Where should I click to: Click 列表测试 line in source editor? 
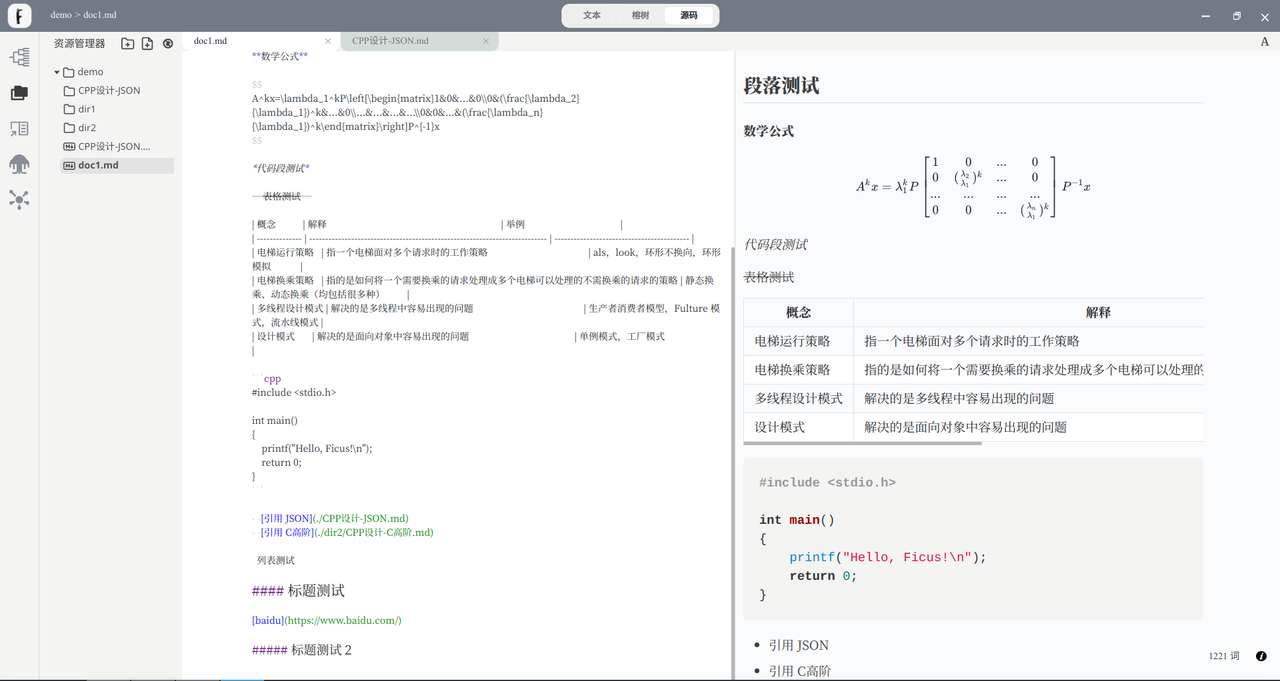[276, 560]
